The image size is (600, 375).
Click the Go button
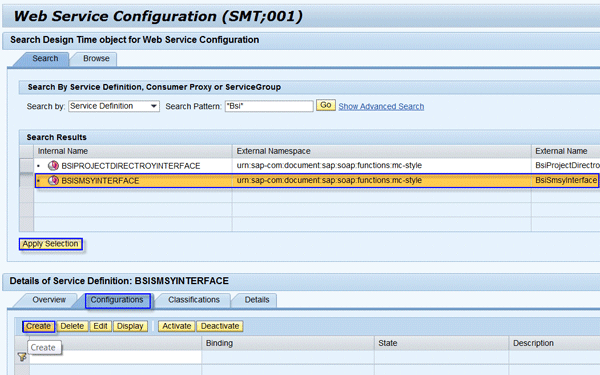click(326, 105)
